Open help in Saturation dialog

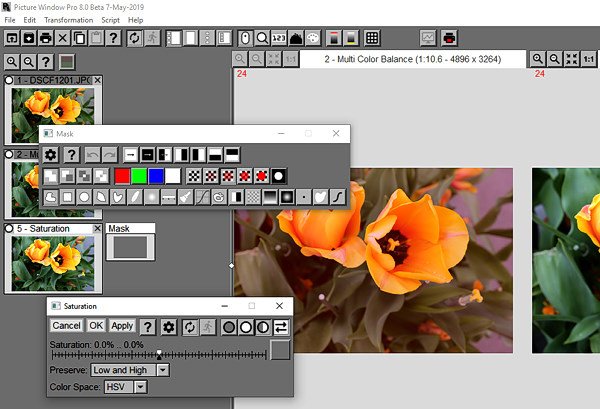[x=148, y=327]
